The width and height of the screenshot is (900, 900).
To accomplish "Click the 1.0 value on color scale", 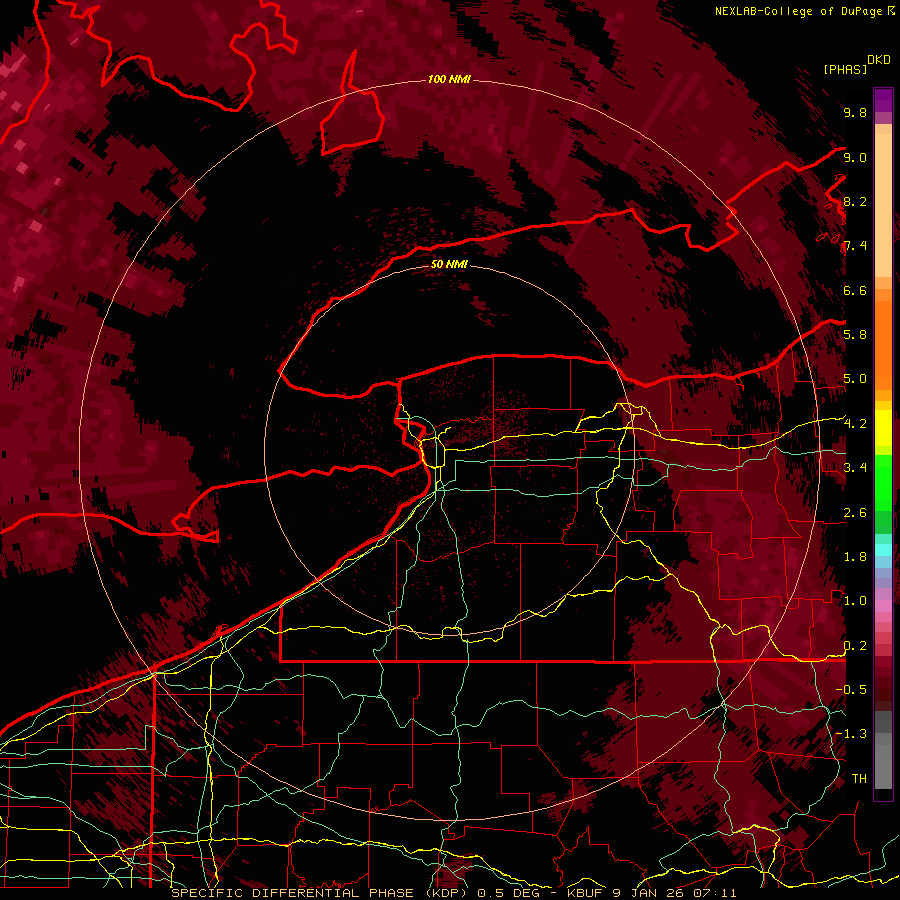I will point(855,601).
